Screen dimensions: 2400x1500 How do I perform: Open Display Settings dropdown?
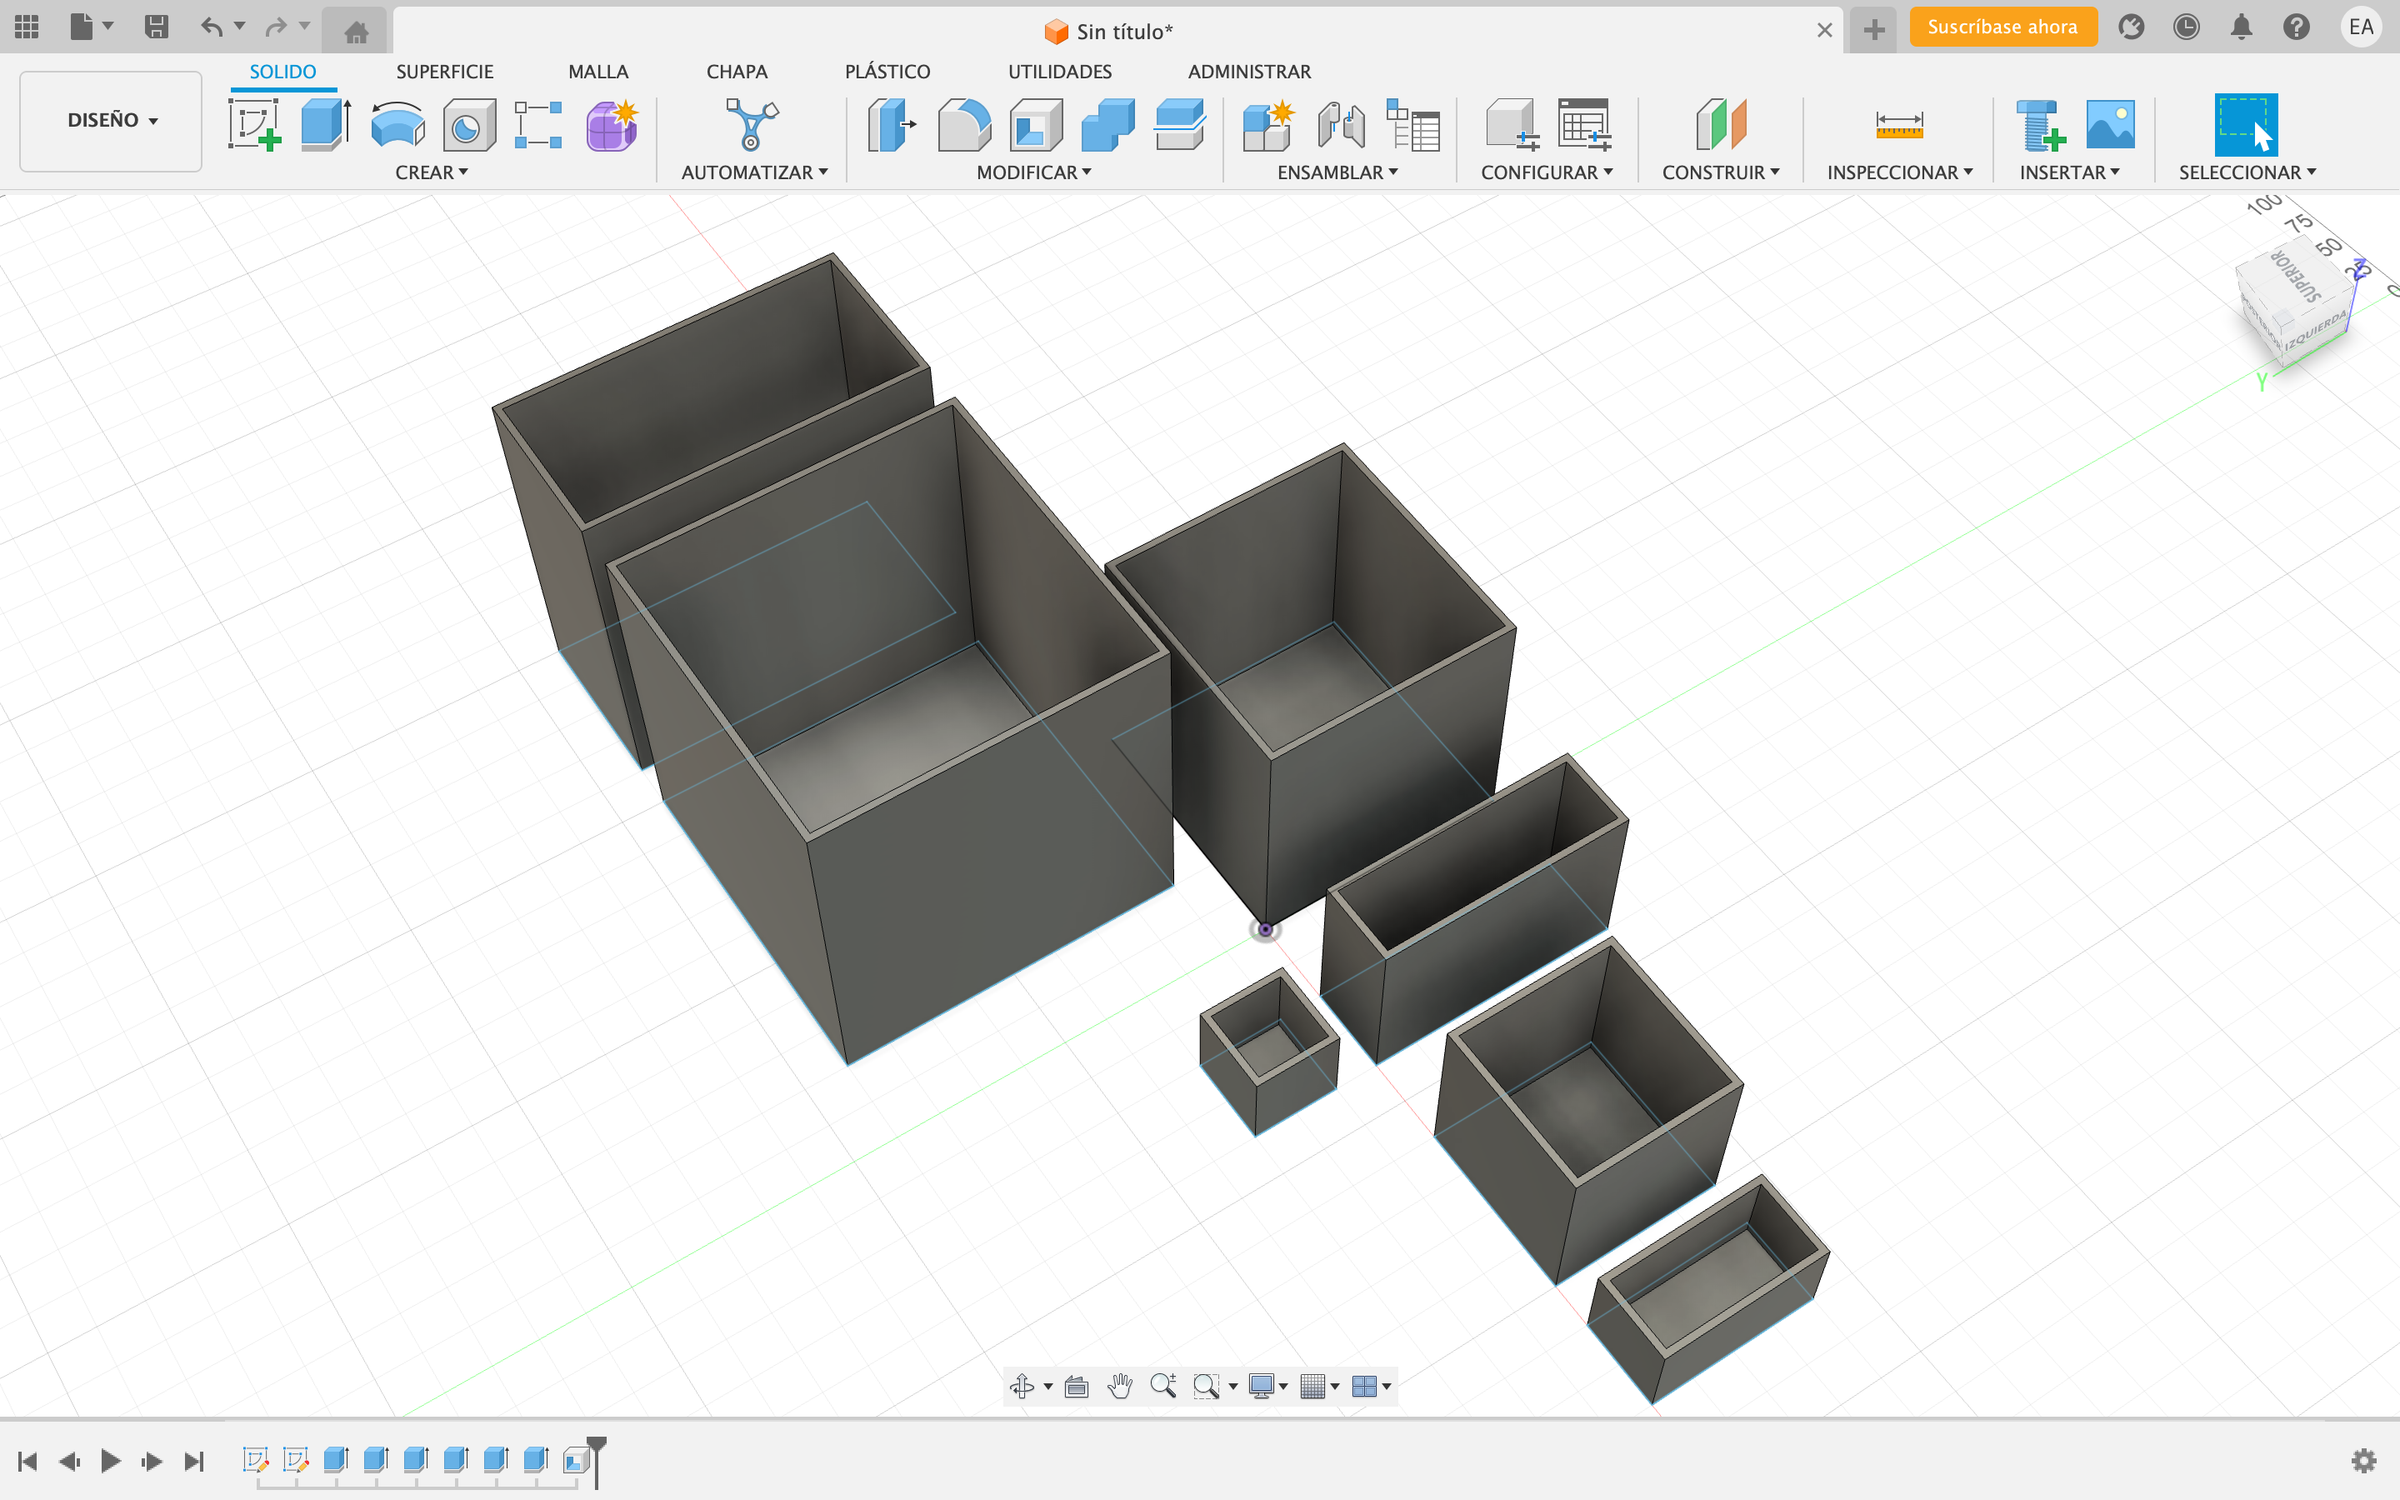[1268, 1385]
